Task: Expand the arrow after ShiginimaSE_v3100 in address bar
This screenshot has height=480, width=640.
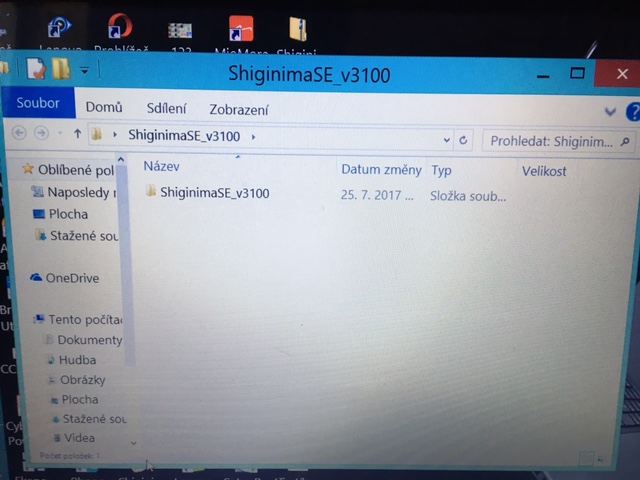Action: point(253,137)
